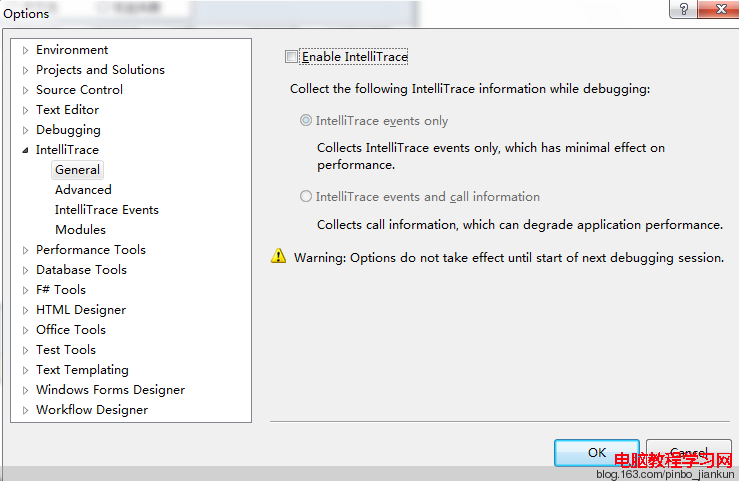This screenshot has height=481, width=739.
Task: Select the Office Tools label
Action: point(71,329)
